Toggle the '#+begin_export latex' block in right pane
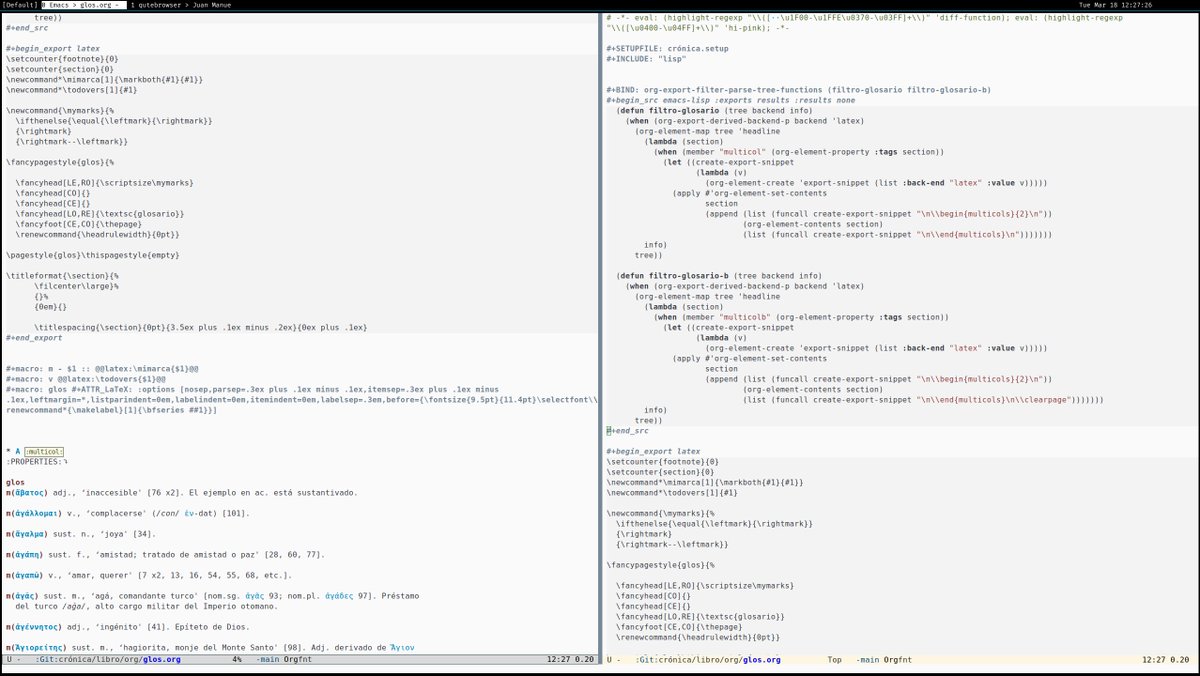 click(653, 451)
